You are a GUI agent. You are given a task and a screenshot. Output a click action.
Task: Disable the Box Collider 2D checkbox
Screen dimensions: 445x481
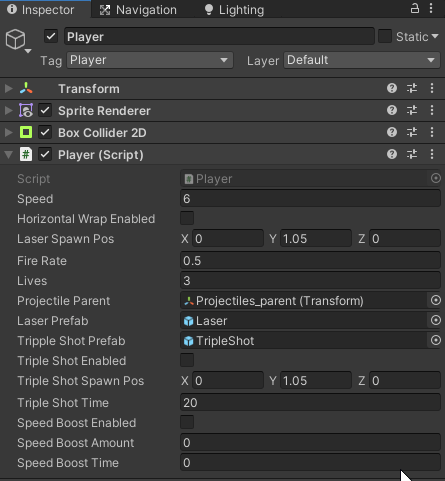coord(45,132)
